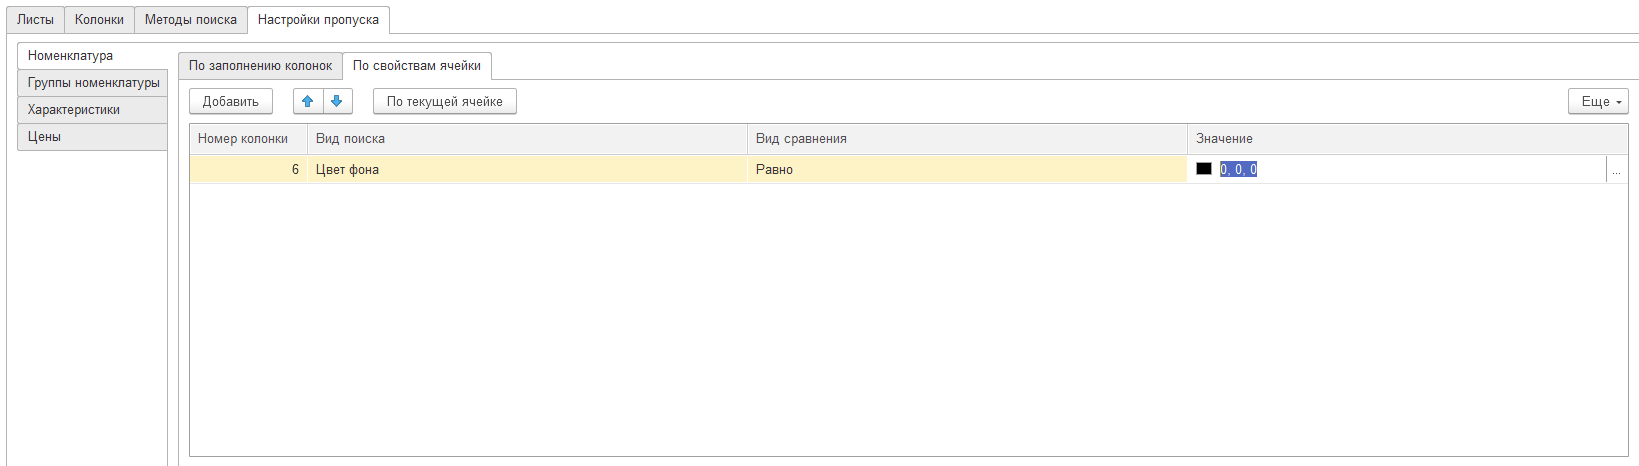
Task: Switch to the Листы tab
Action: click(36, 19)
